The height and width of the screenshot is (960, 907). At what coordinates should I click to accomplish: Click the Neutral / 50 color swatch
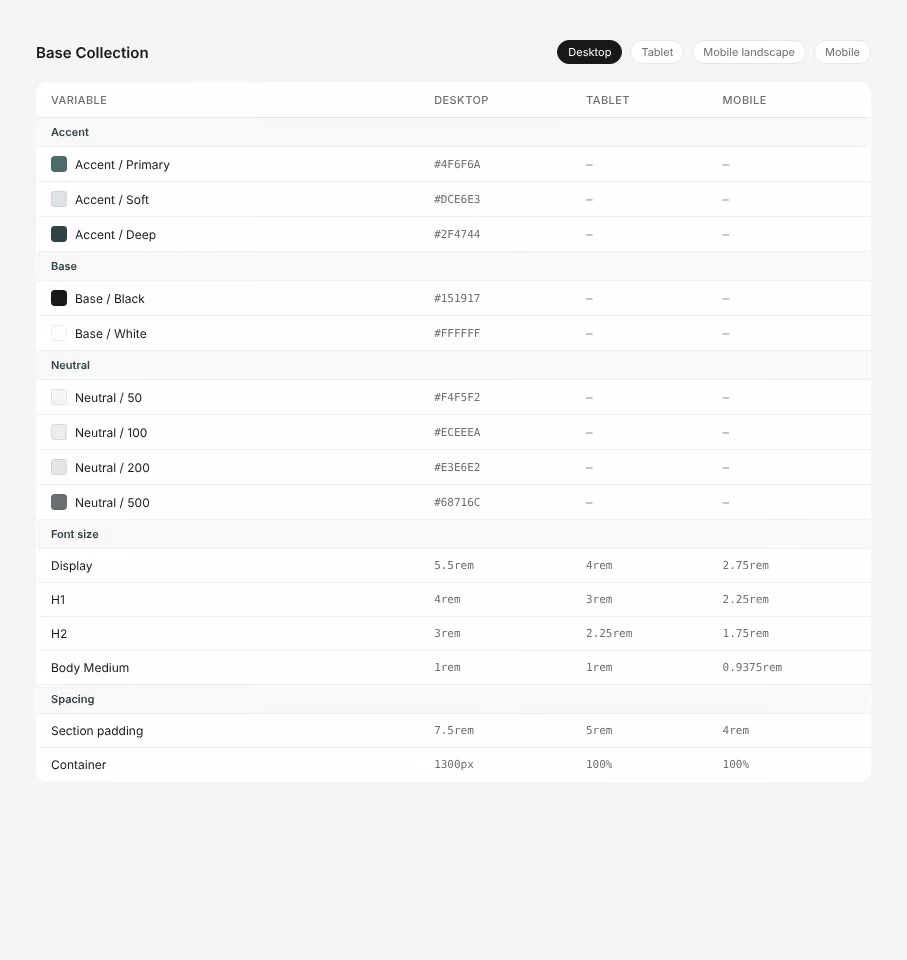59,397
